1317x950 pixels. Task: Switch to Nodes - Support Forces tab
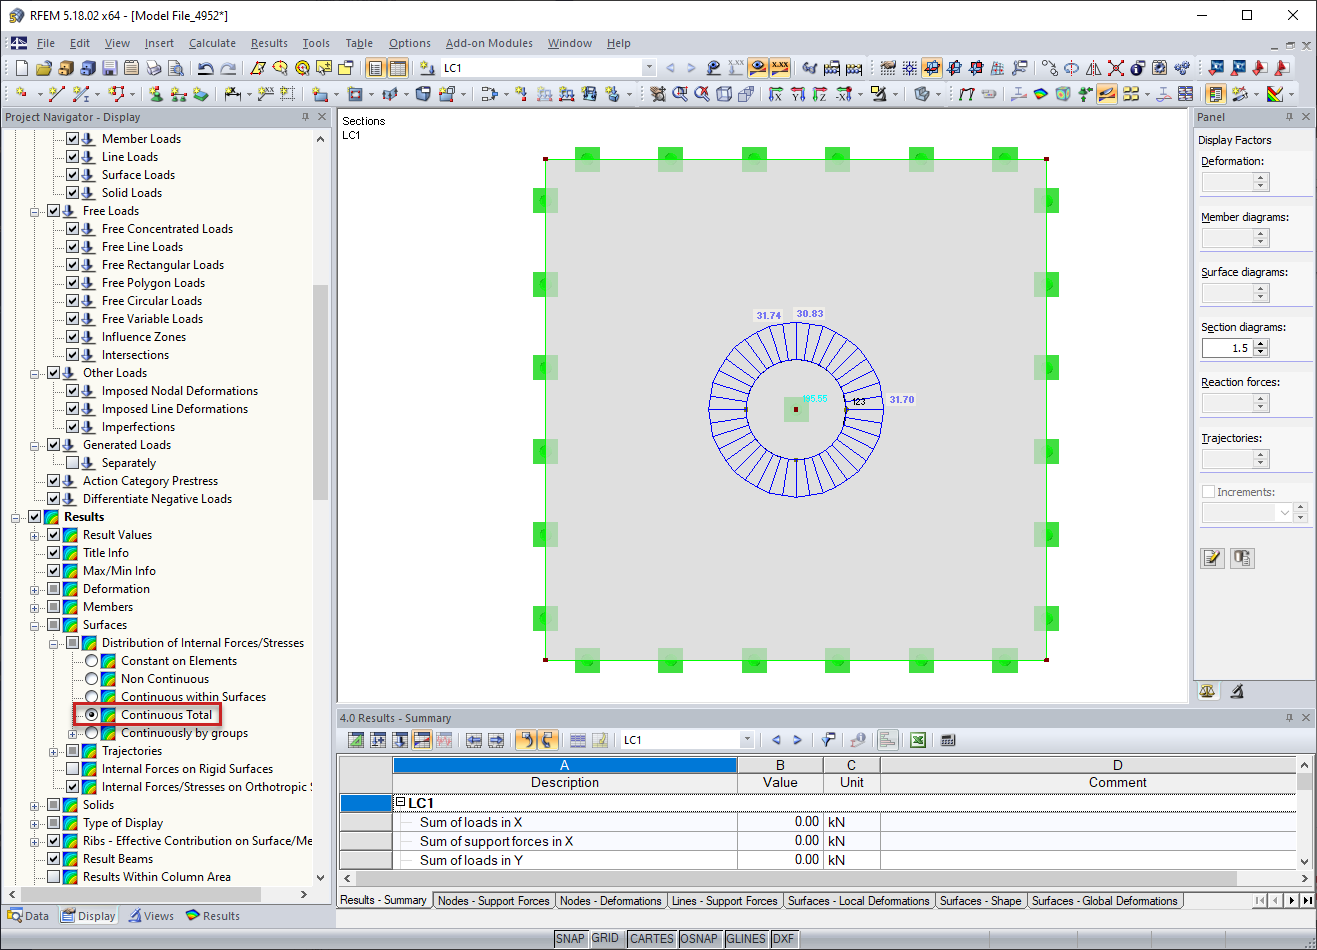pyautogui.click(x=494, y=901)
